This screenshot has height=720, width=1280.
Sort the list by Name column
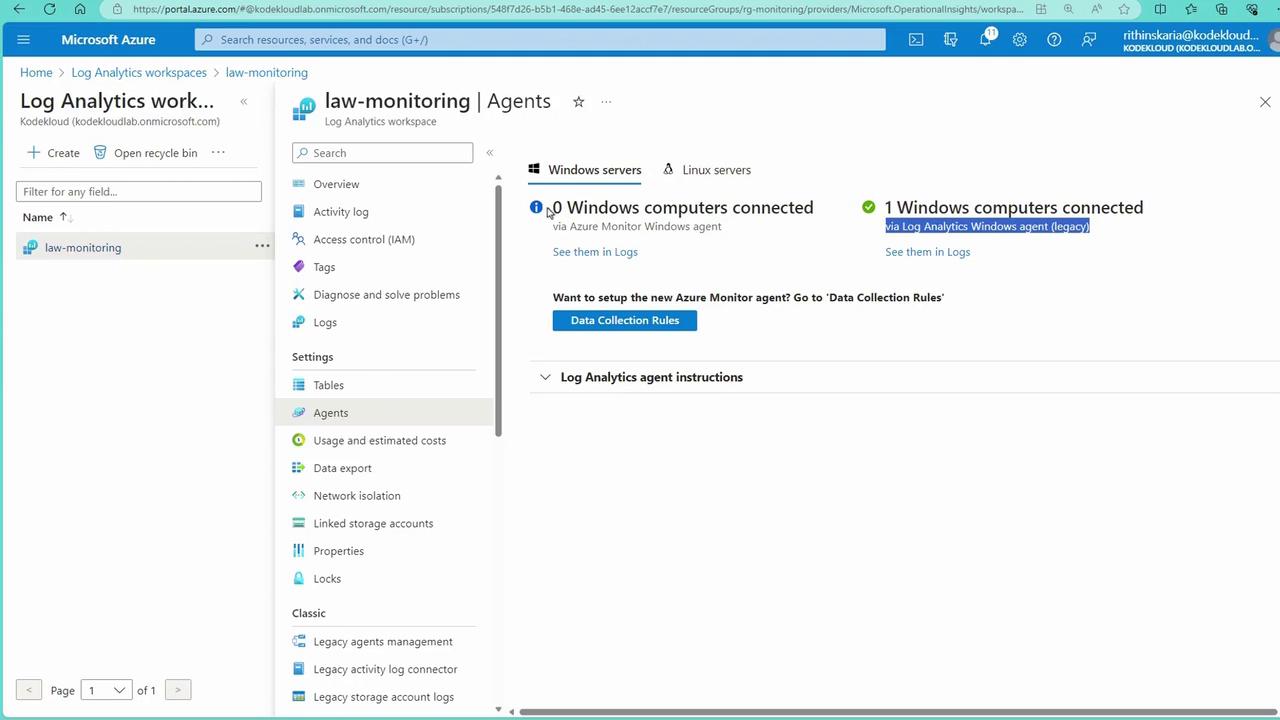(x=47, y=217)
